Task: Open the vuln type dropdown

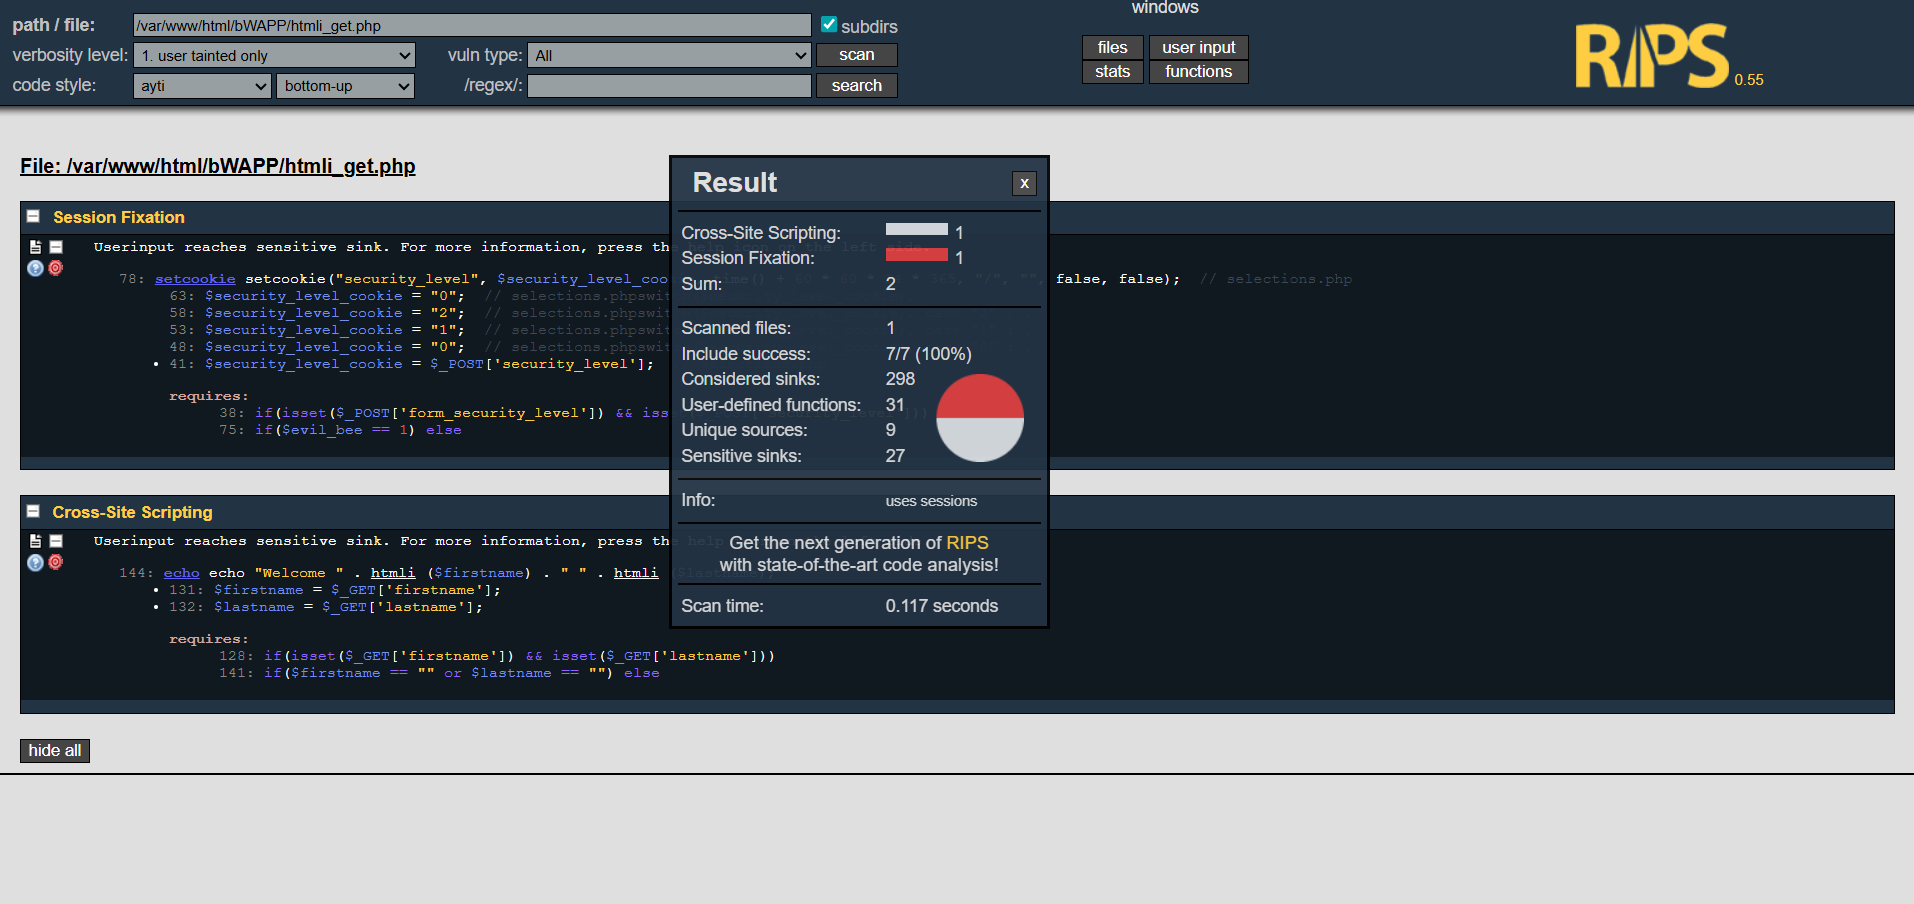Action: [x=669, y=56]
